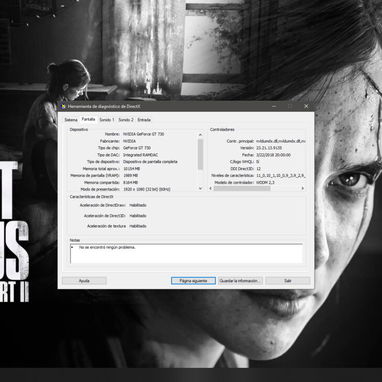The width and height of the screenshot is (382, 382).
Task: Click the 'Dispositivo de pantalla completa' value
Action: pos(150,162)
